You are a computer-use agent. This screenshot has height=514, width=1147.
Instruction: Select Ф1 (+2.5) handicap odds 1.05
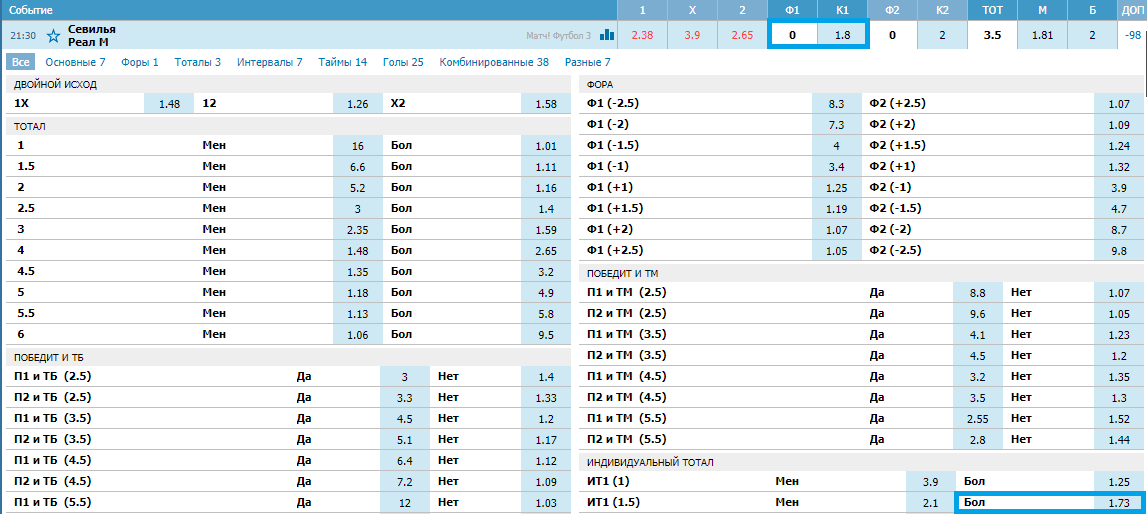(837, 251)
